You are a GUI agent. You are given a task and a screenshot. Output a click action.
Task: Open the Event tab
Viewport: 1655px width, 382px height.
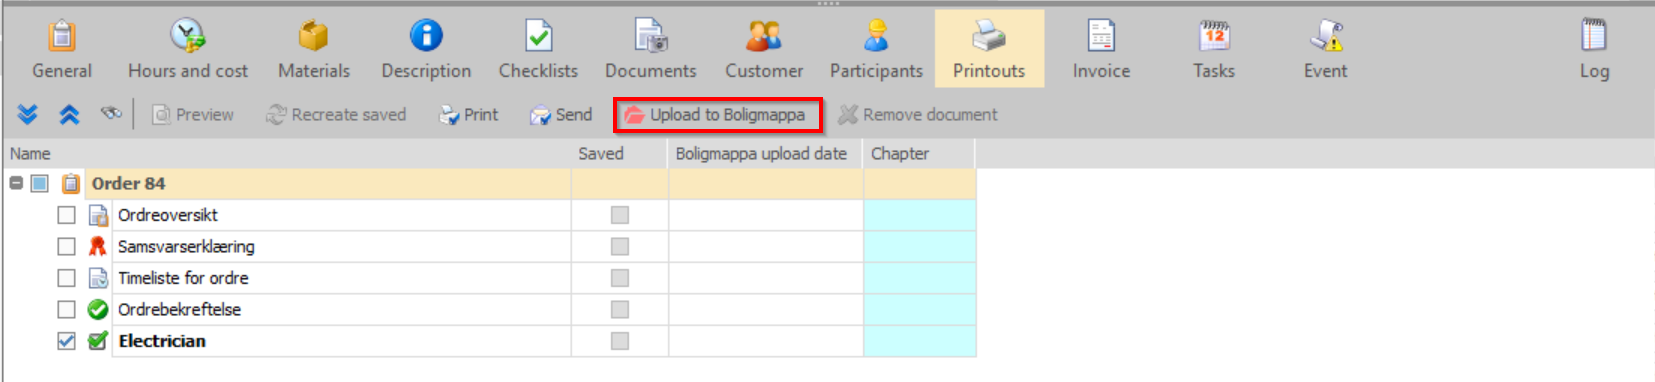coord(1326,49)
